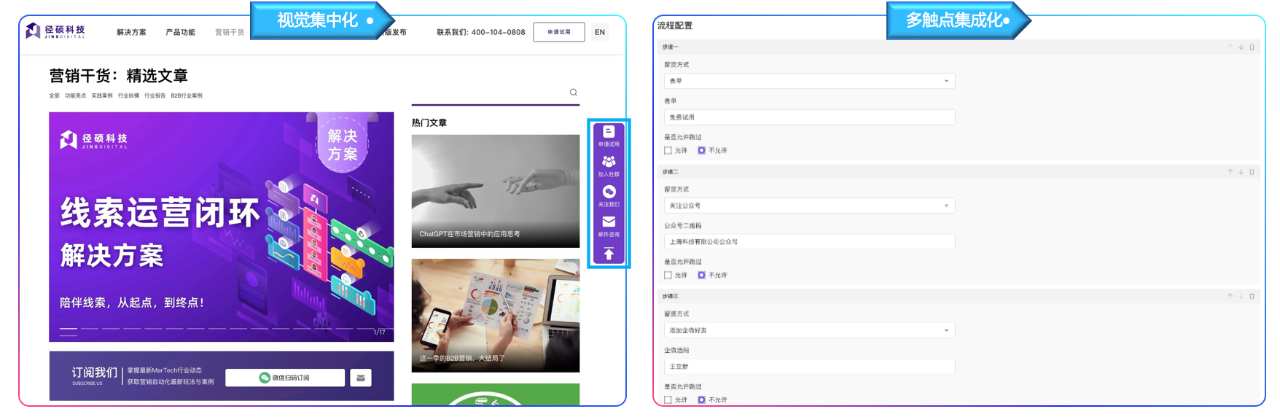
Task: Click the 关注我们 WeChat icon in sidebar
Action: pyautogui.click(x=608, y=192)
